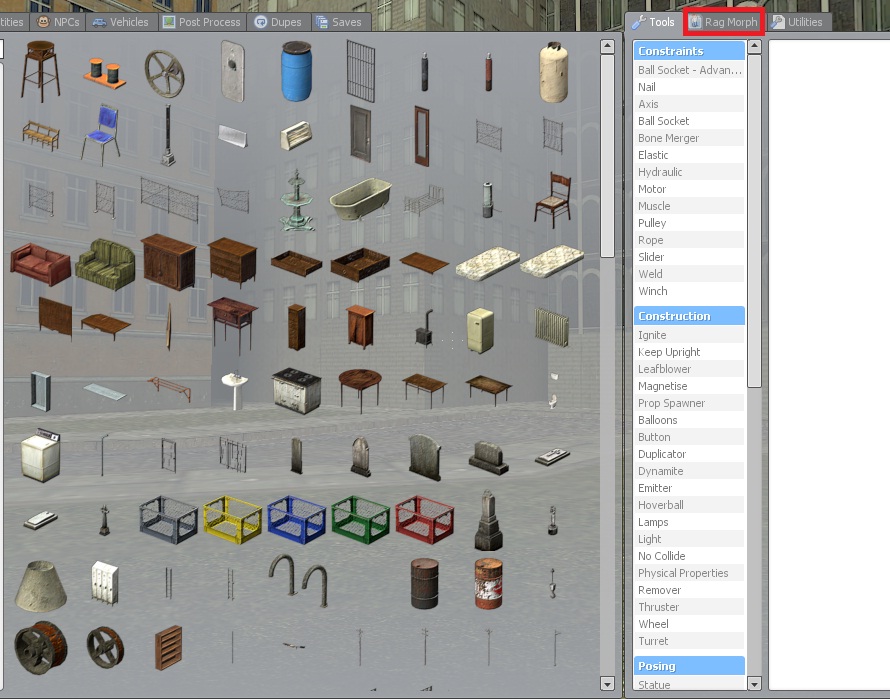
Task: Click the tool list scroll-up arrow
Action: [754, 46]
